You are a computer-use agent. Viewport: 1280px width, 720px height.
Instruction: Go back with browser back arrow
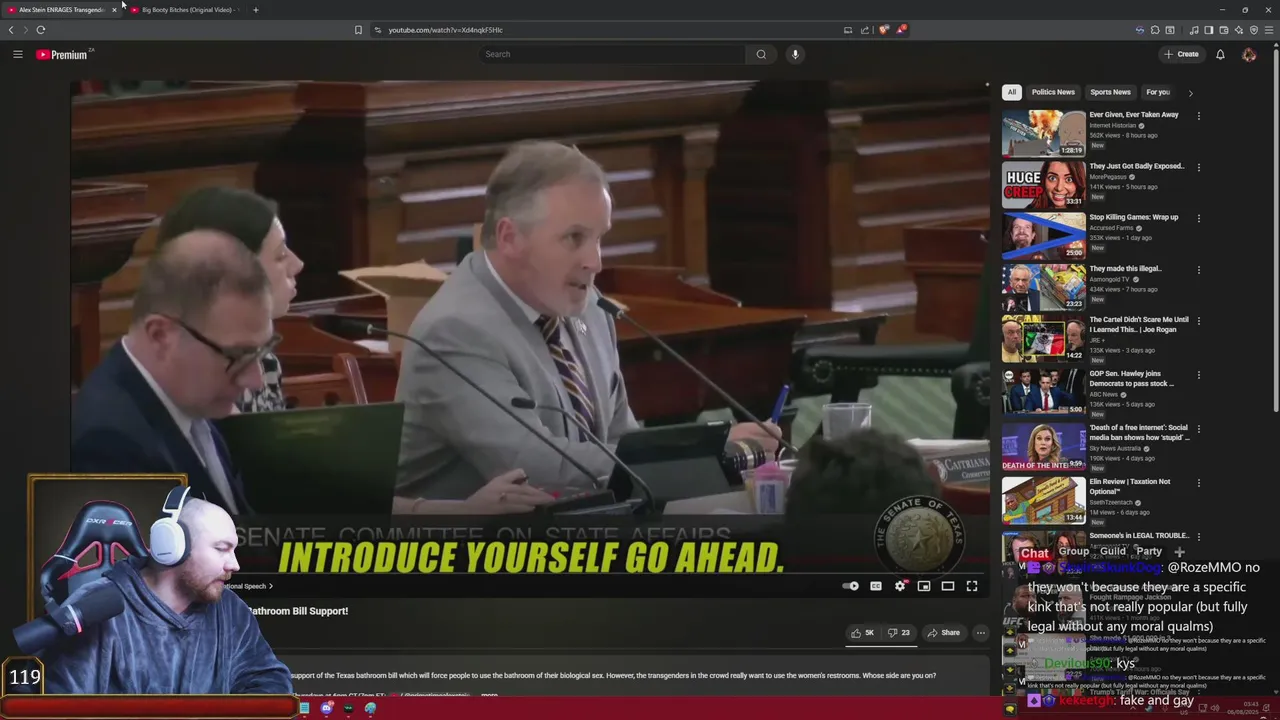11,30
